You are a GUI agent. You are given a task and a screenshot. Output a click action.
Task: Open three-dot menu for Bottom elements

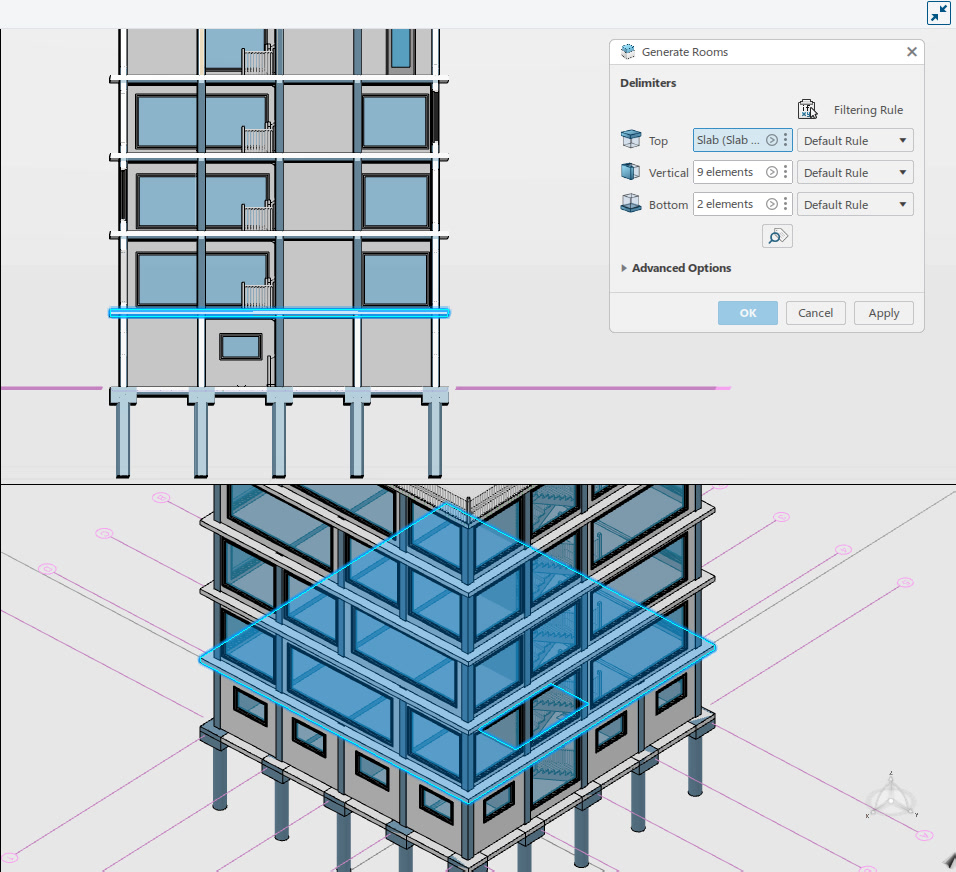pyautogui.click(x=785, y=204)
